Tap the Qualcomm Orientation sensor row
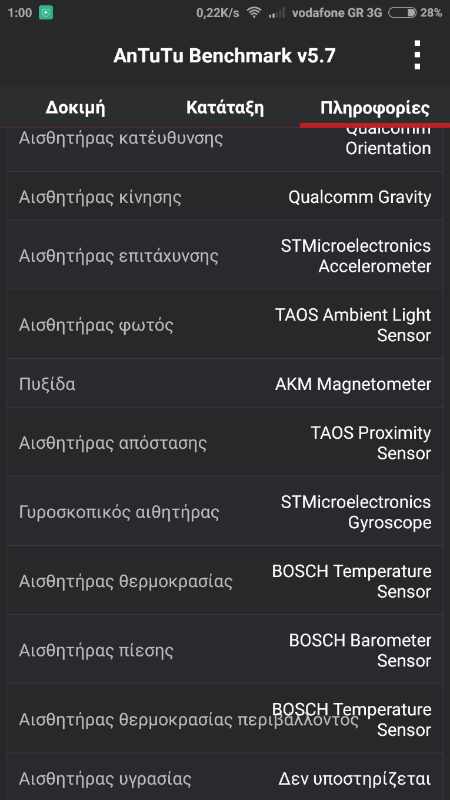Screen dimensions: 450x800 coord(225,149)
